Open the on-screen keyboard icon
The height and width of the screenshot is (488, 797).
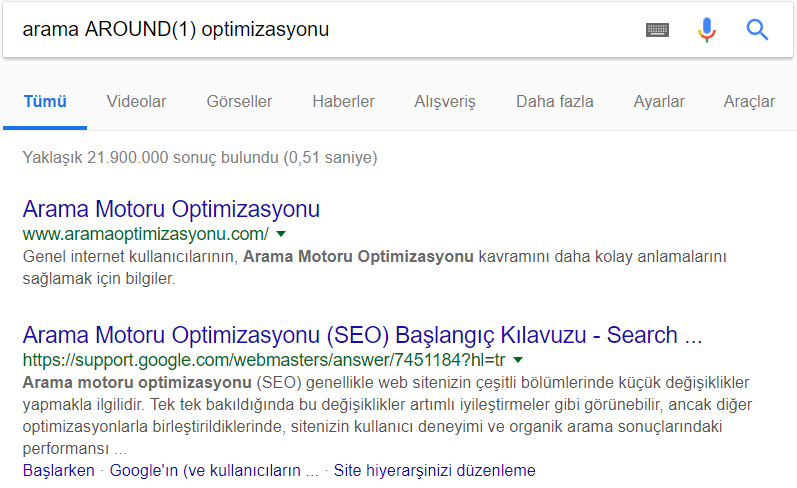(657, 30)
